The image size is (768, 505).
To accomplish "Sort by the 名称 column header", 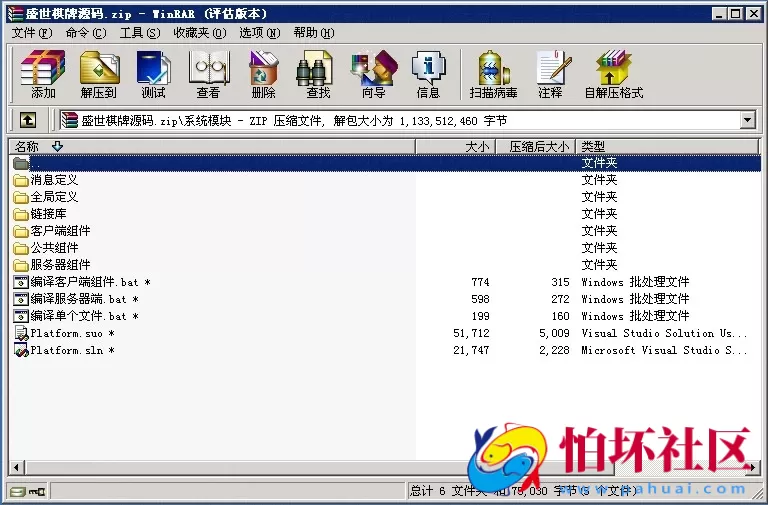I will [x=212, y=146].
